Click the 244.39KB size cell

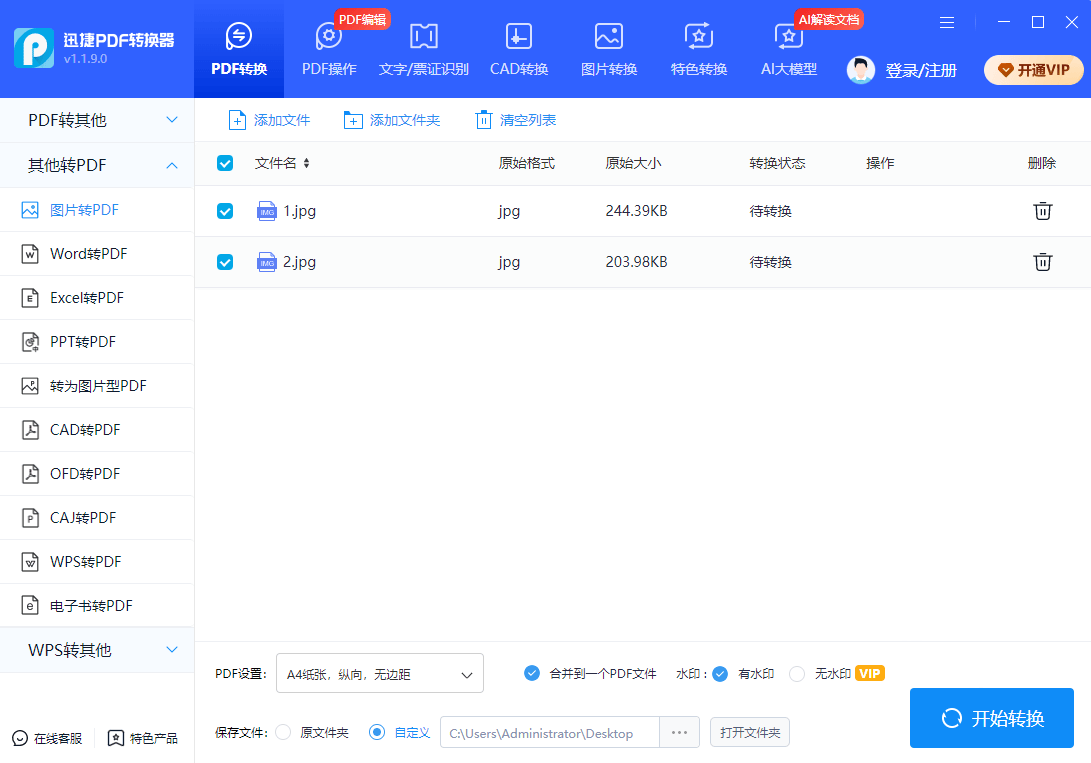(x=637, y=211)
